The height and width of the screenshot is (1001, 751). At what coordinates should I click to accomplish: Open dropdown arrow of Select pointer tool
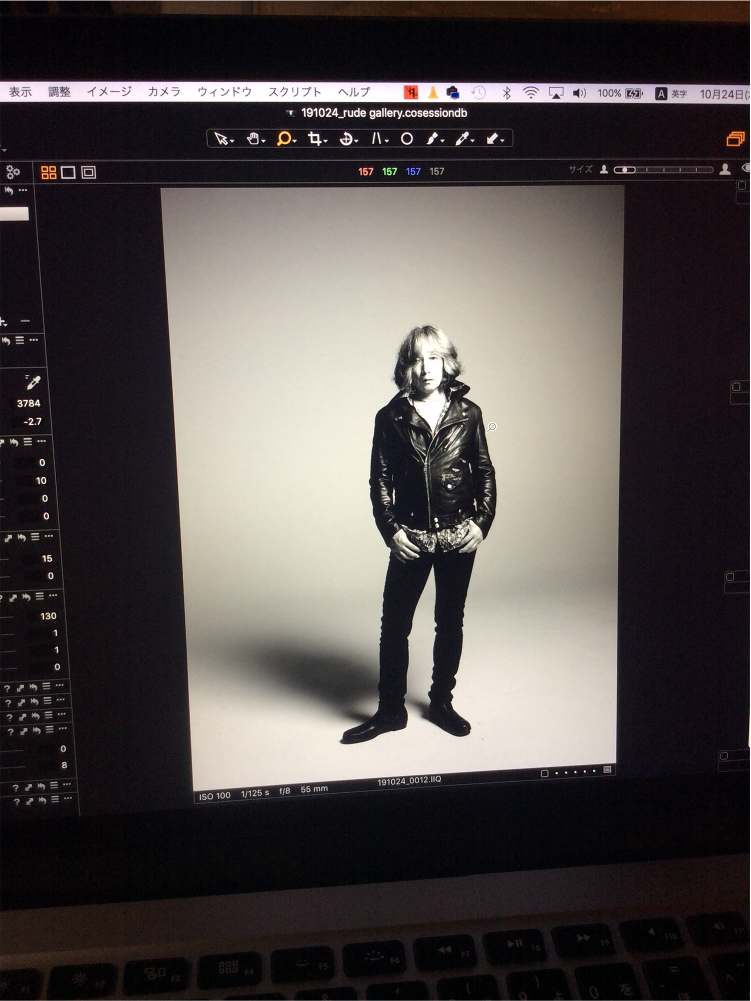(x=232, y=141)
